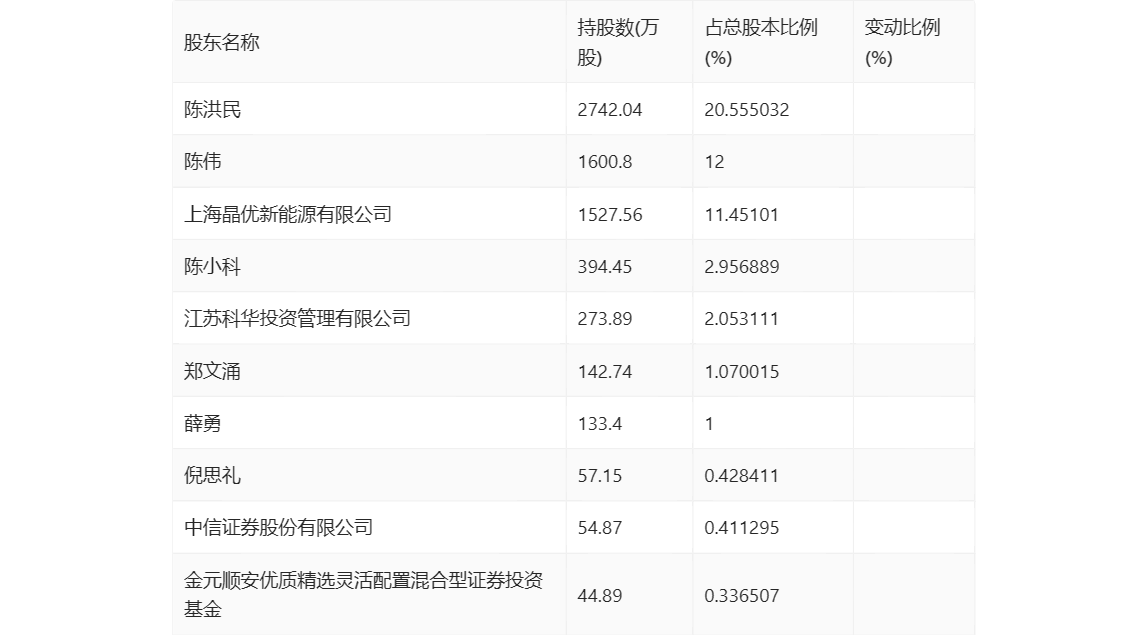Select the value 57.15
1148x635 pixels.
click(600, 475)
